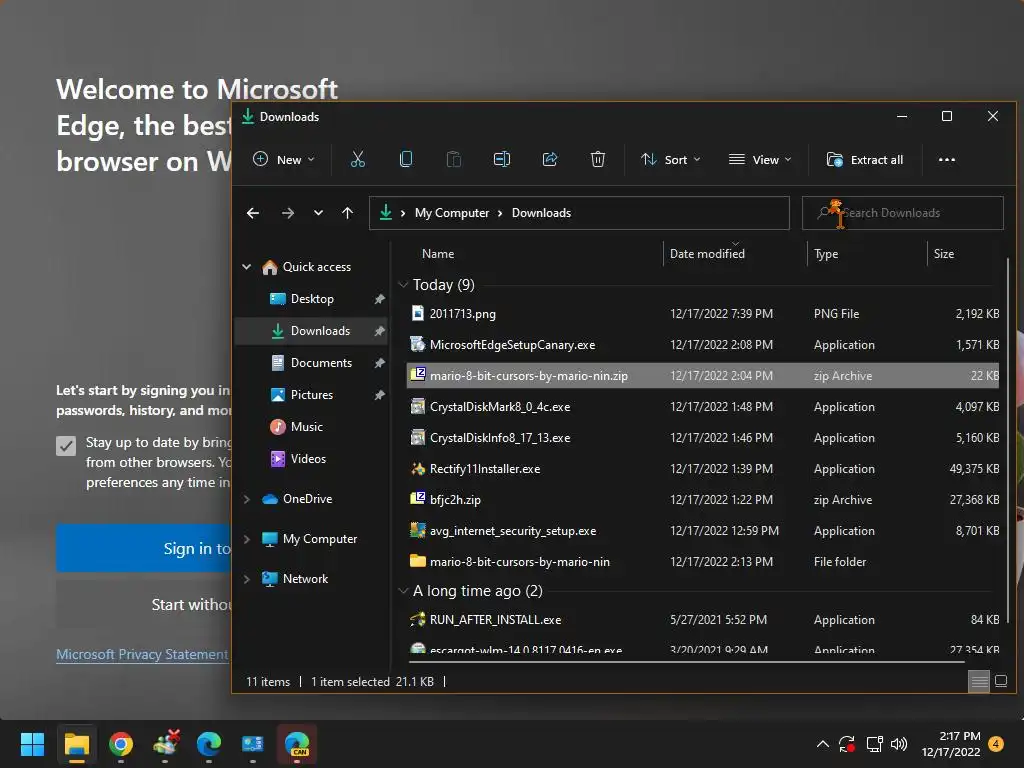Unpin Desktop using its pin icon
This screenshot has width=1024, height=768.
(x=379, y=299)
